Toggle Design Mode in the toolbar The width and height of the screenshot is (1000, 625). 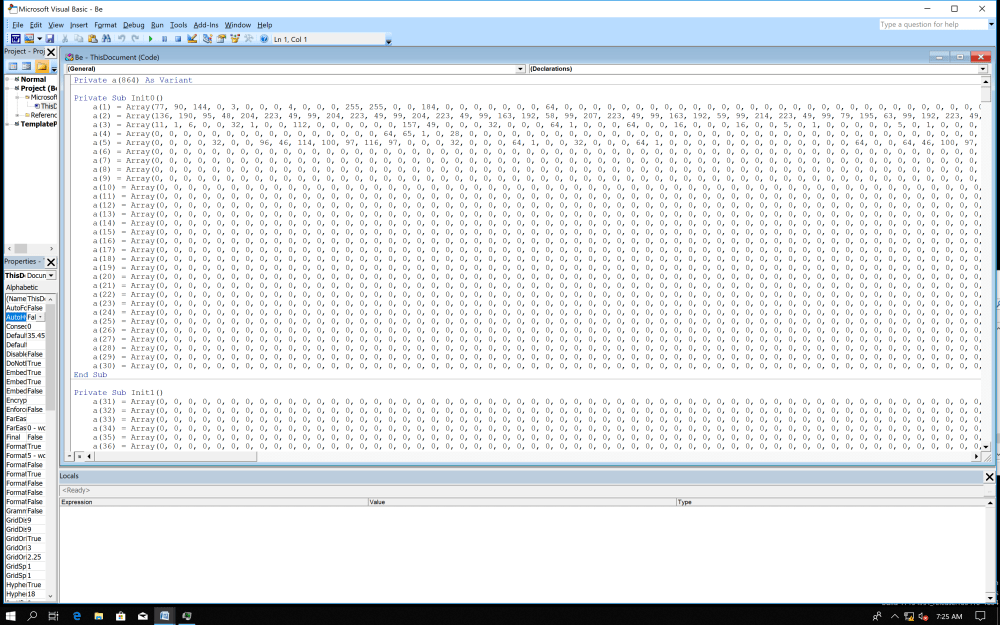pyautogui.click(x=192, y=39)
